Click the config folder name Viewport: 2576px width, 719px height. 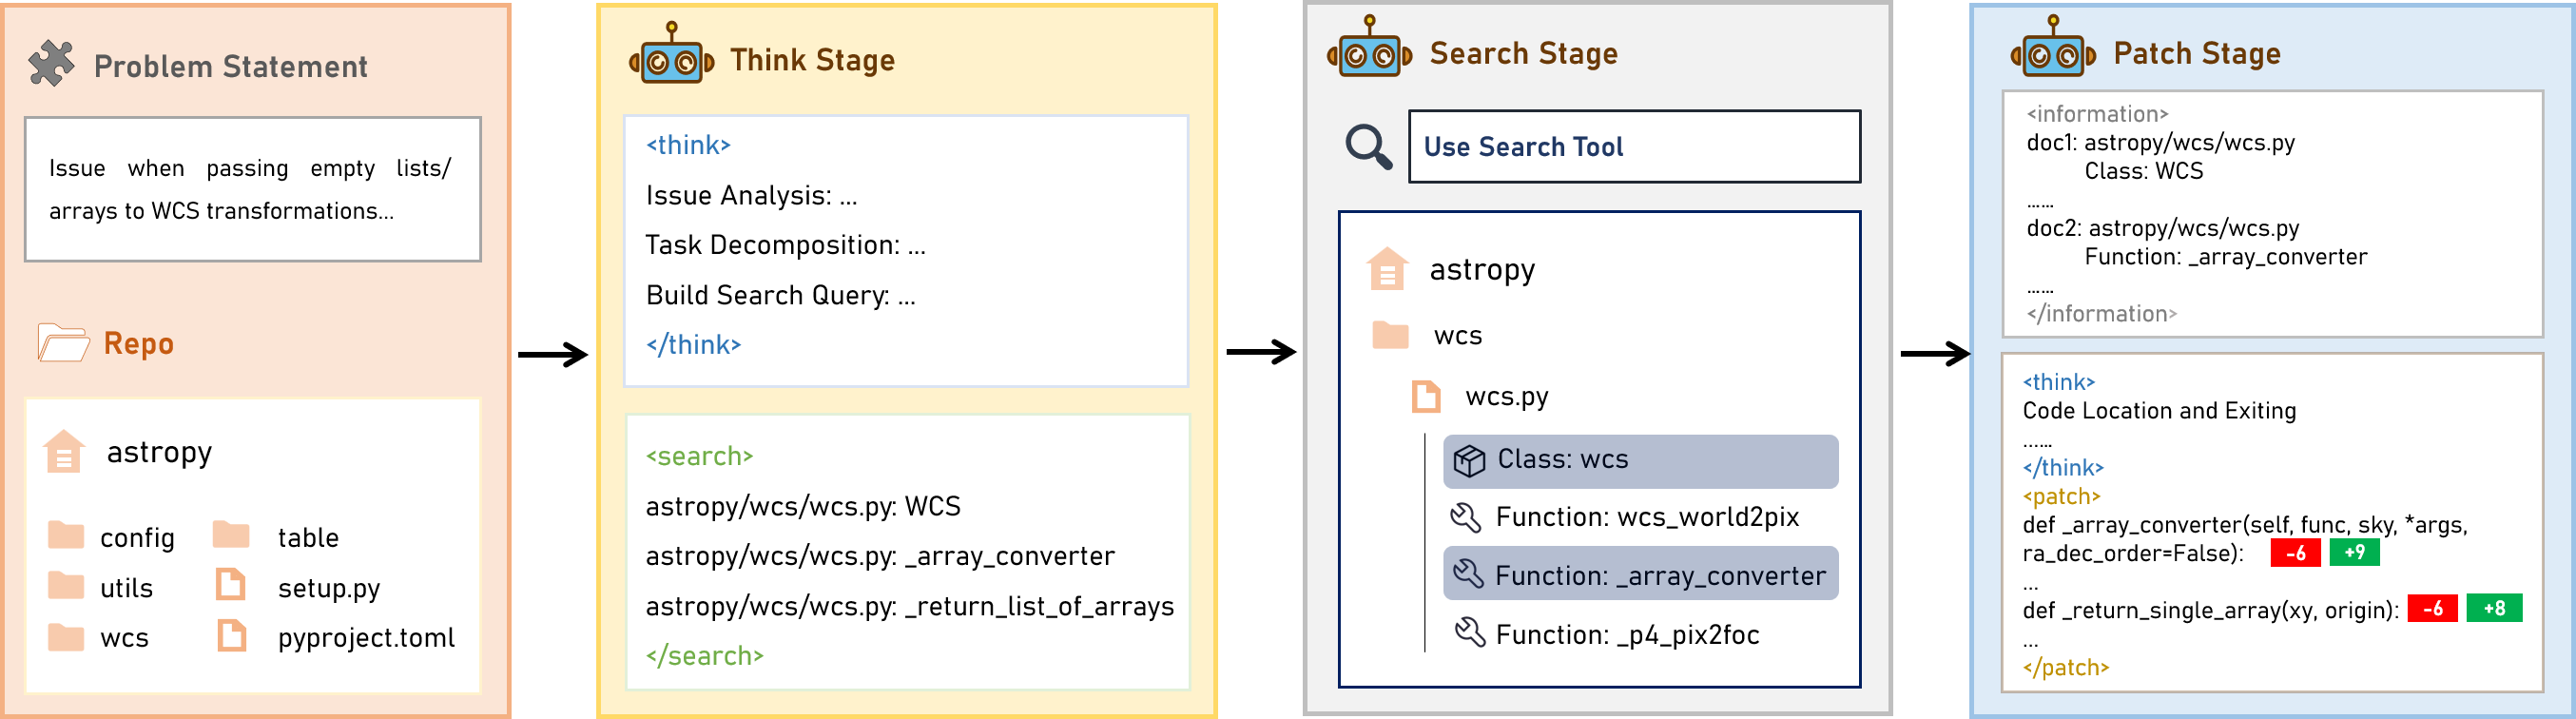pos(137,538)
